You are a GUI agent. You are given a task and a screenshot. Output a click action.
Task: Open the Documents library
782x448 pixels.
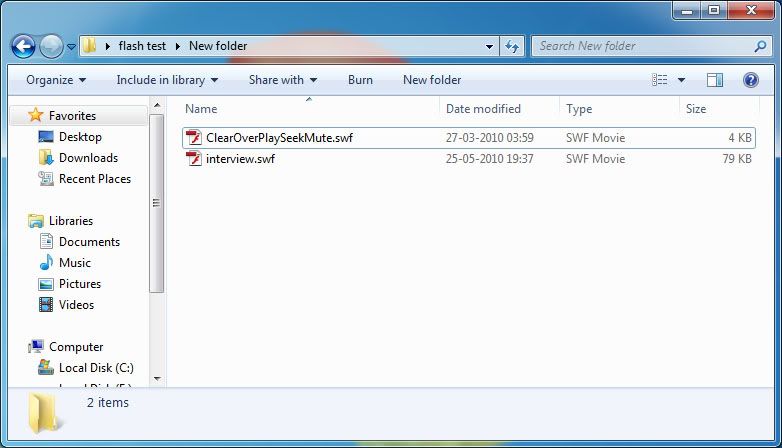click(x=89, y=241)
